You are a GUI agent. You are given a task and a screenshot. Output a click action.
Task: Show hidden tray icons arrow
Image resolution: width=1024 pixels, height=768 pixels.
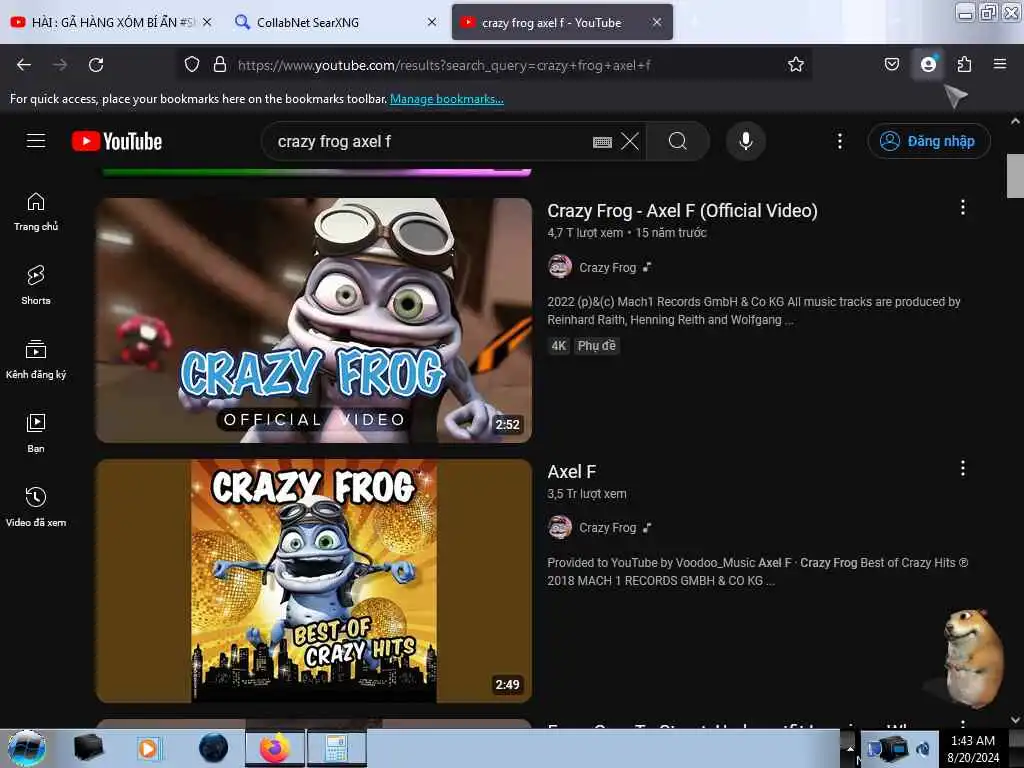(x=850, y=749)
